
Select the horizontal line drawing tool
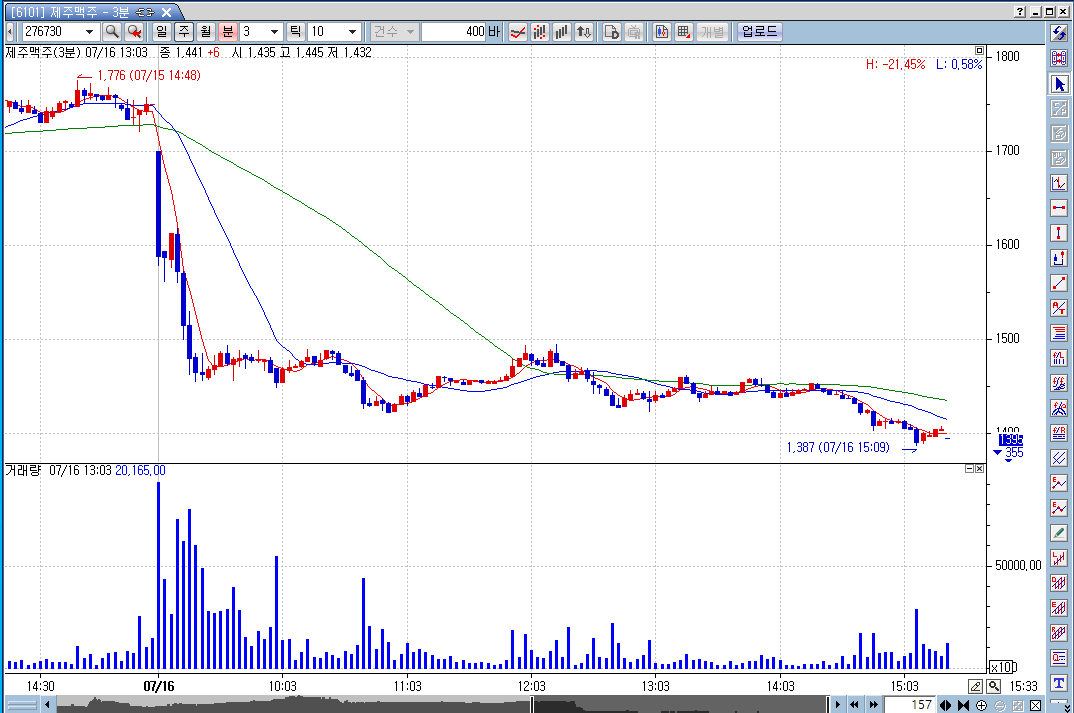click(x=1059, y=208)
